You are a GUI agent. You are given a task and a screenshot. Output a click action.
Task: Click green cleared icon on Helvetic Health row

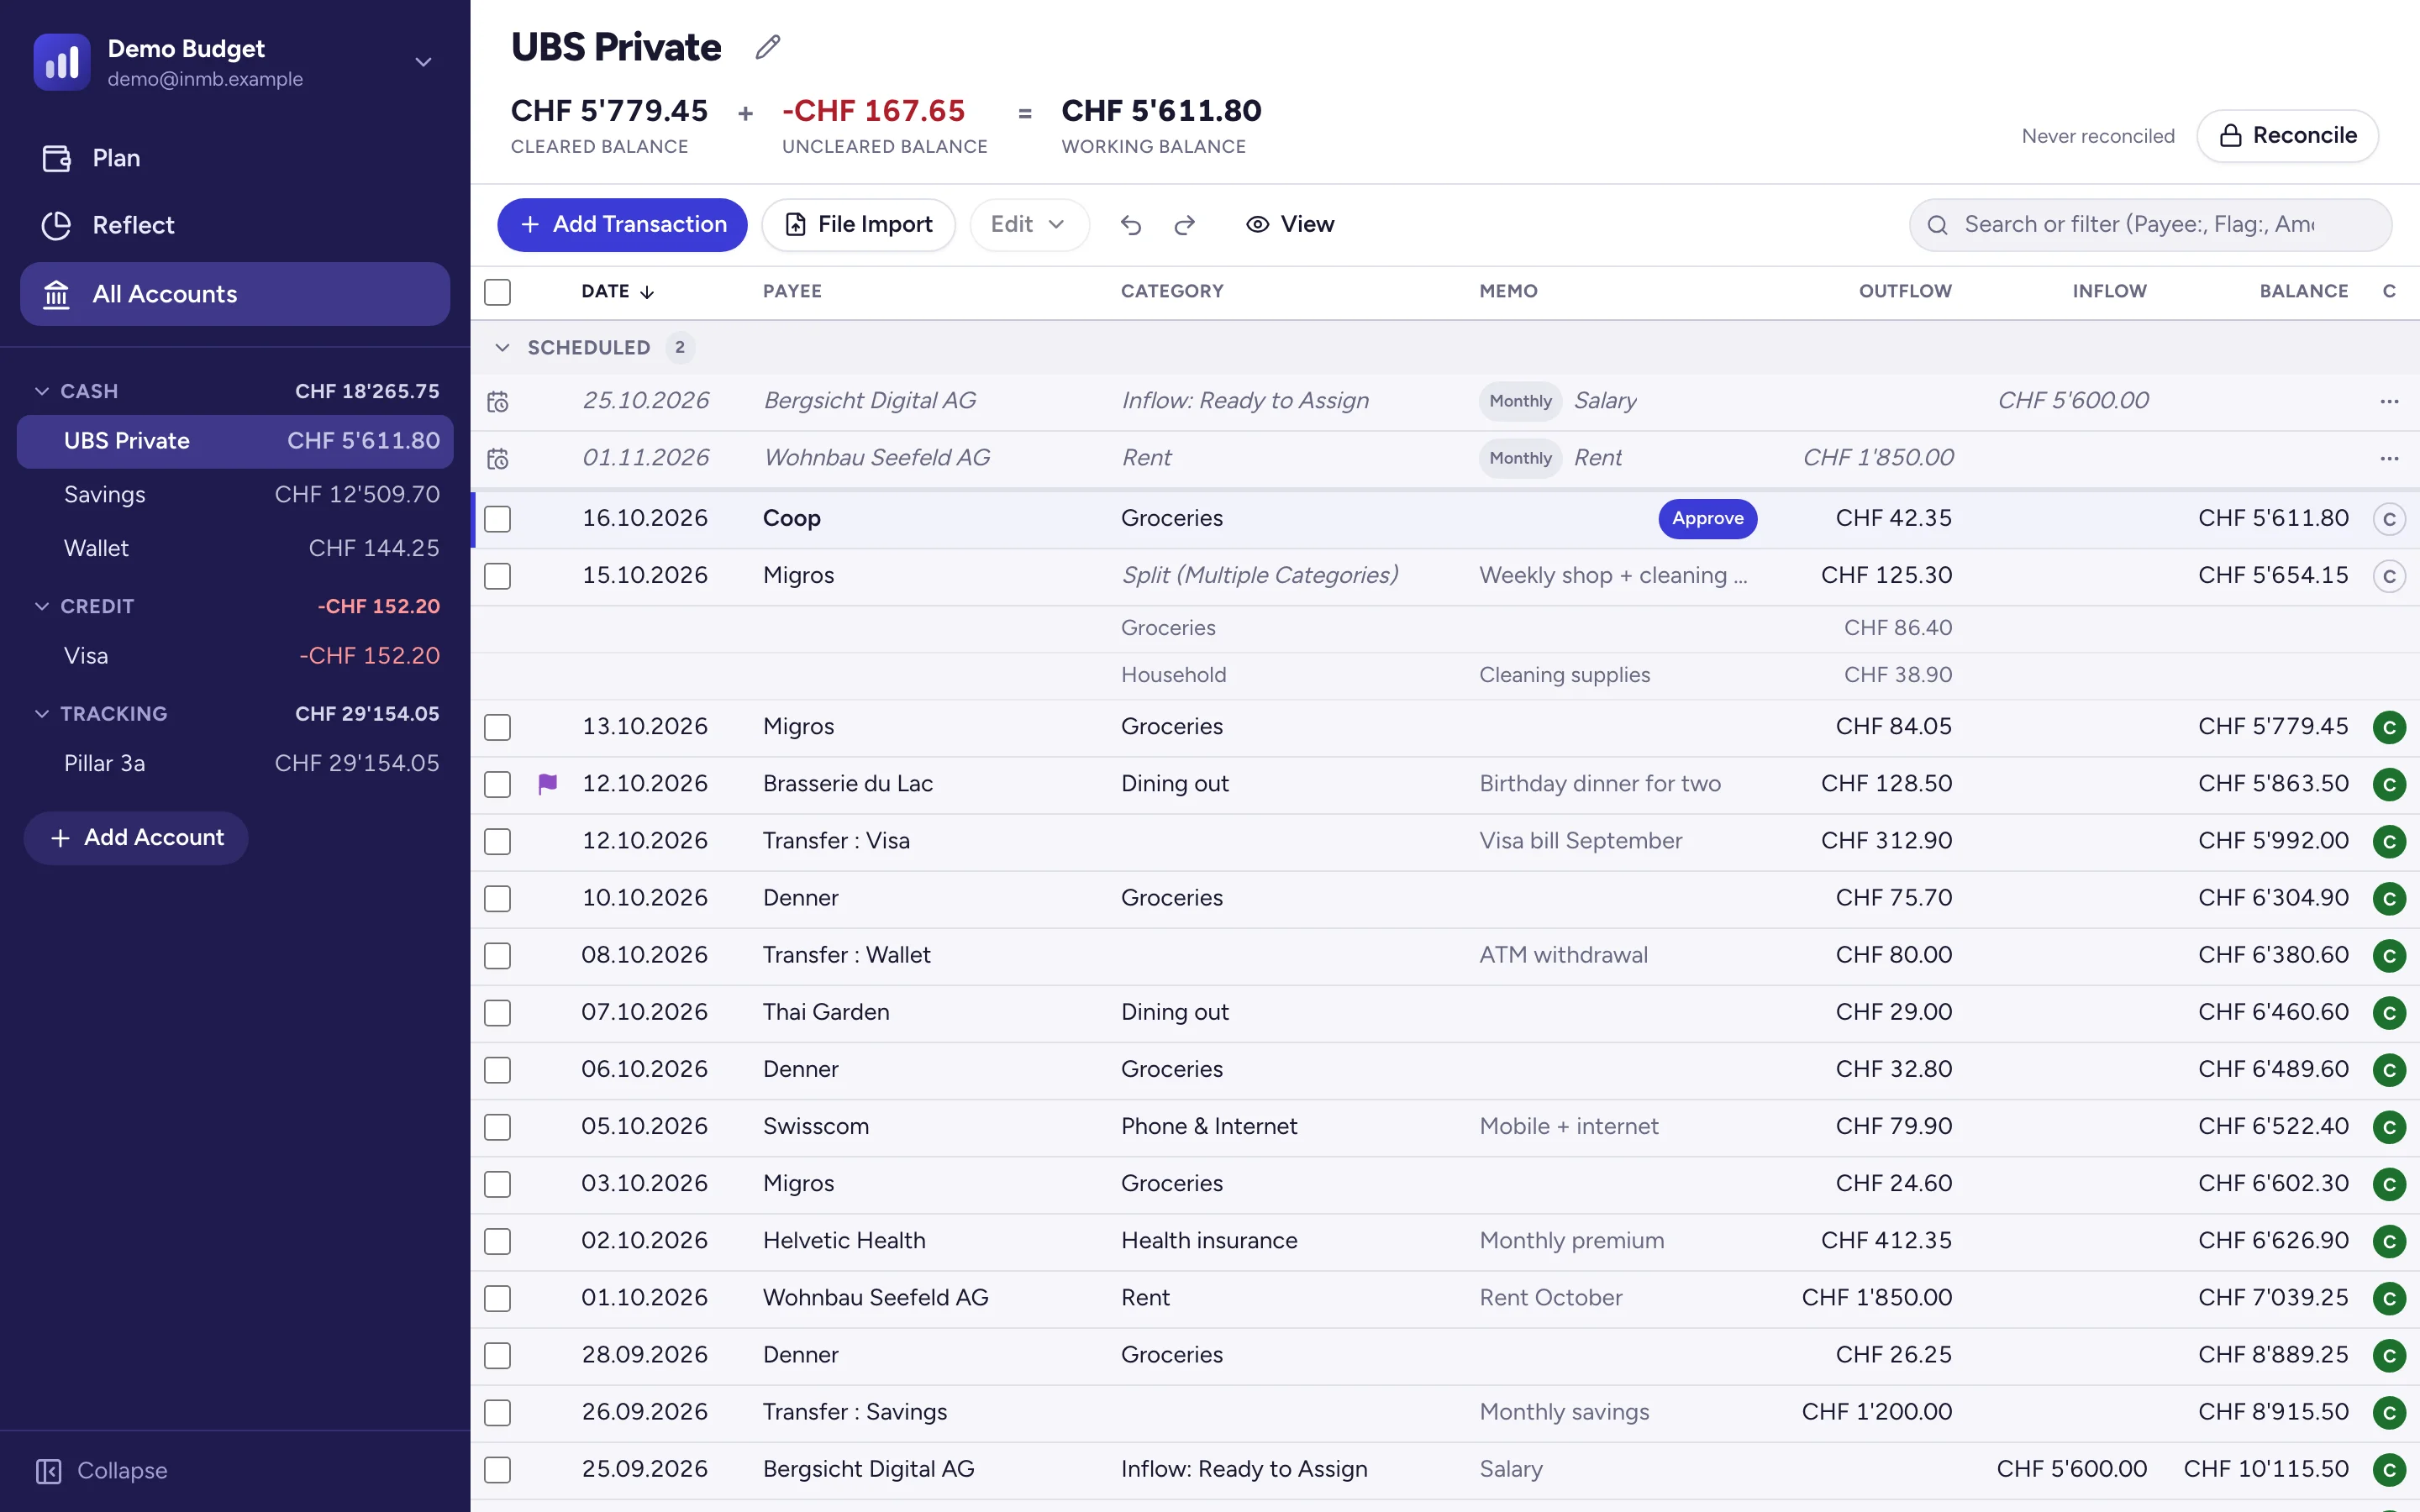2389,1241
